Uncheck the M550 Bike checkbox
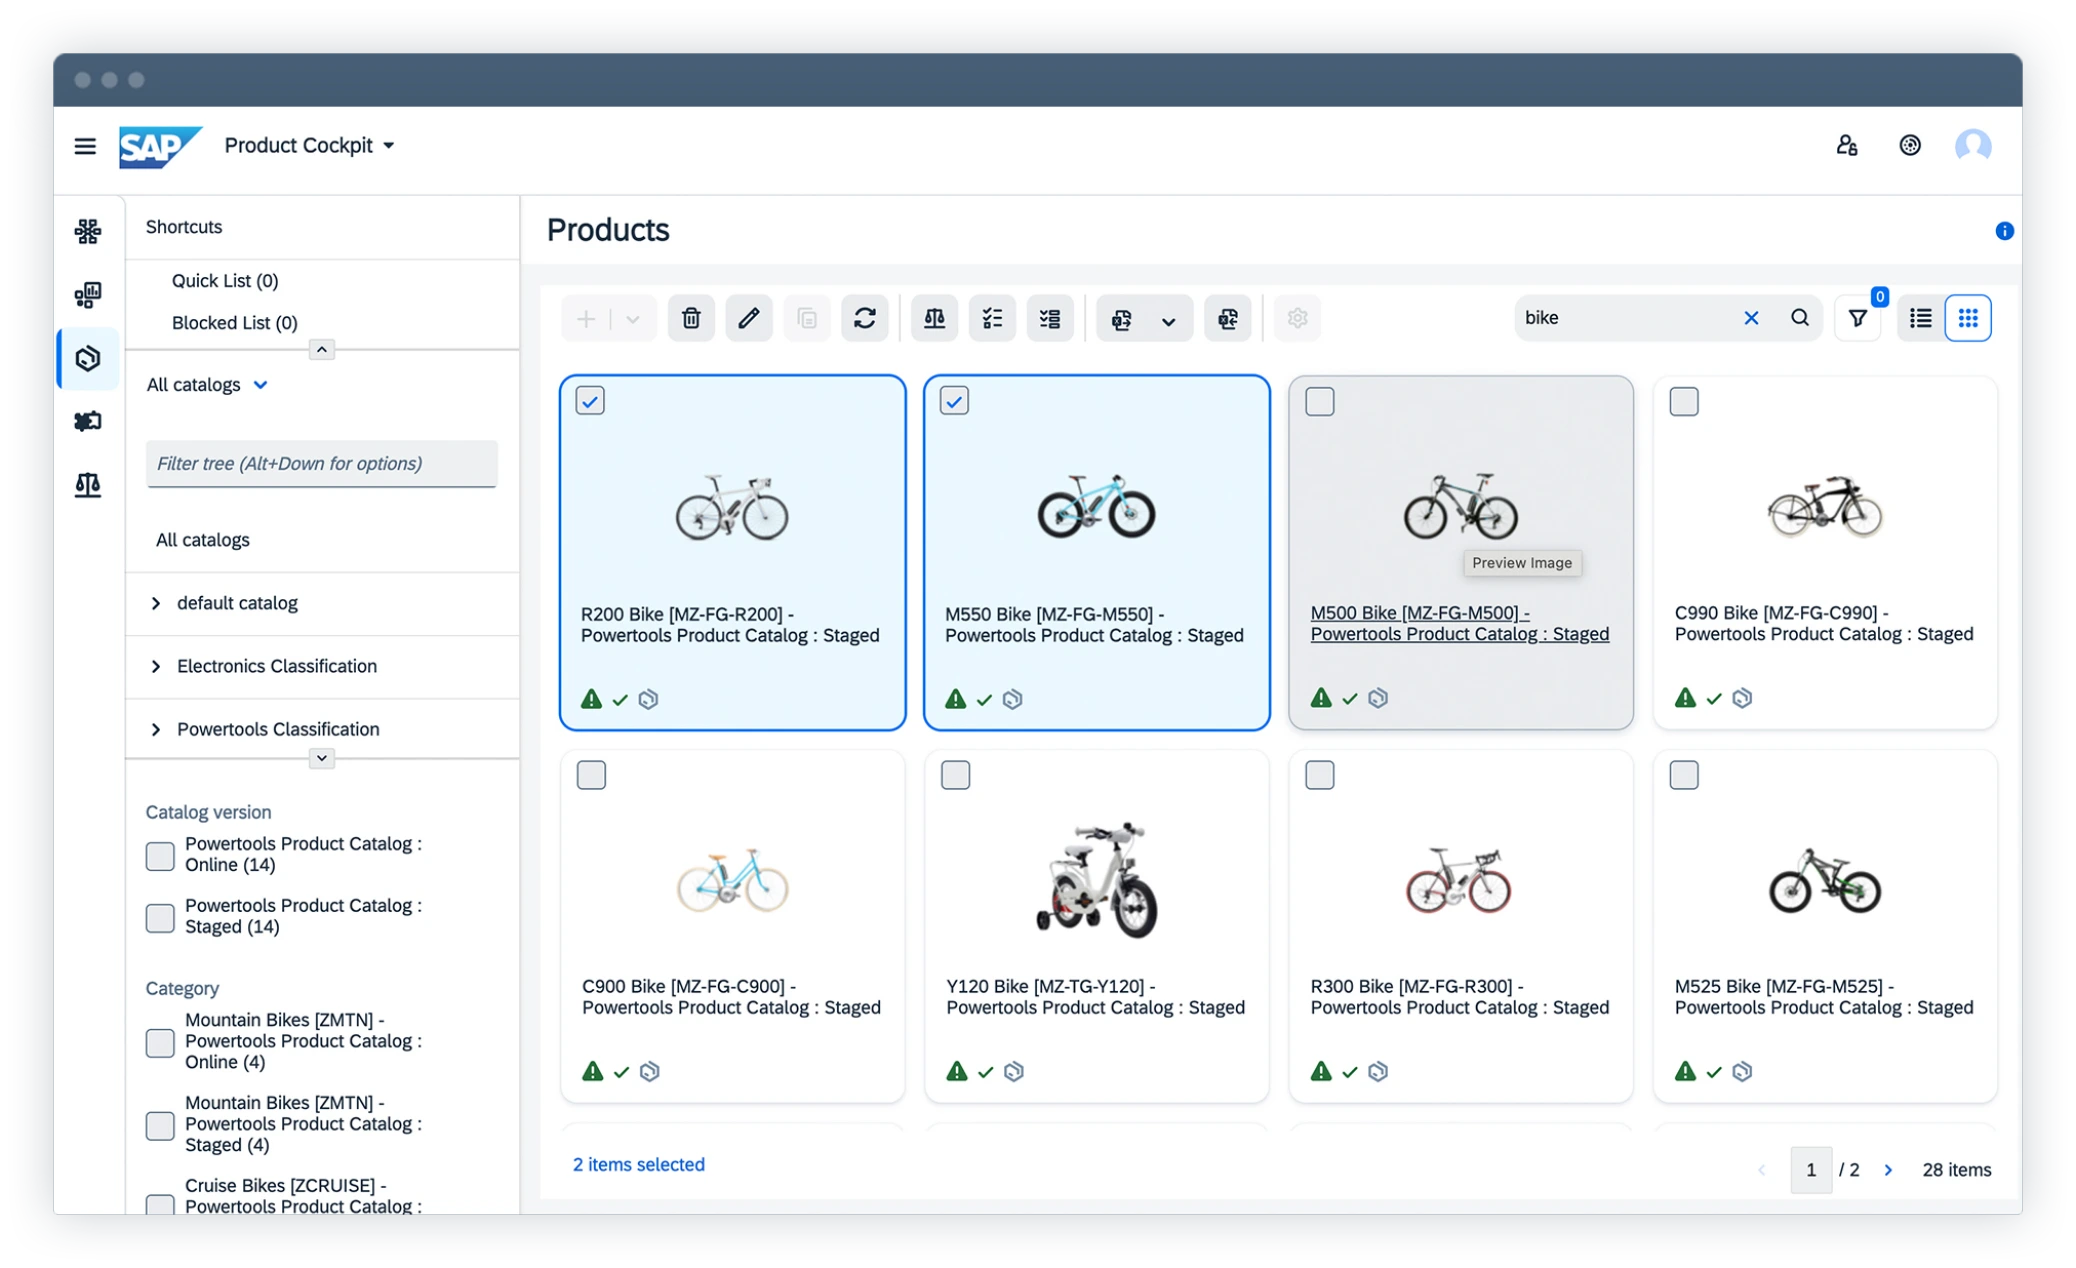Viewport: 2076px width, 1268px height. click(x=954, y=401)
